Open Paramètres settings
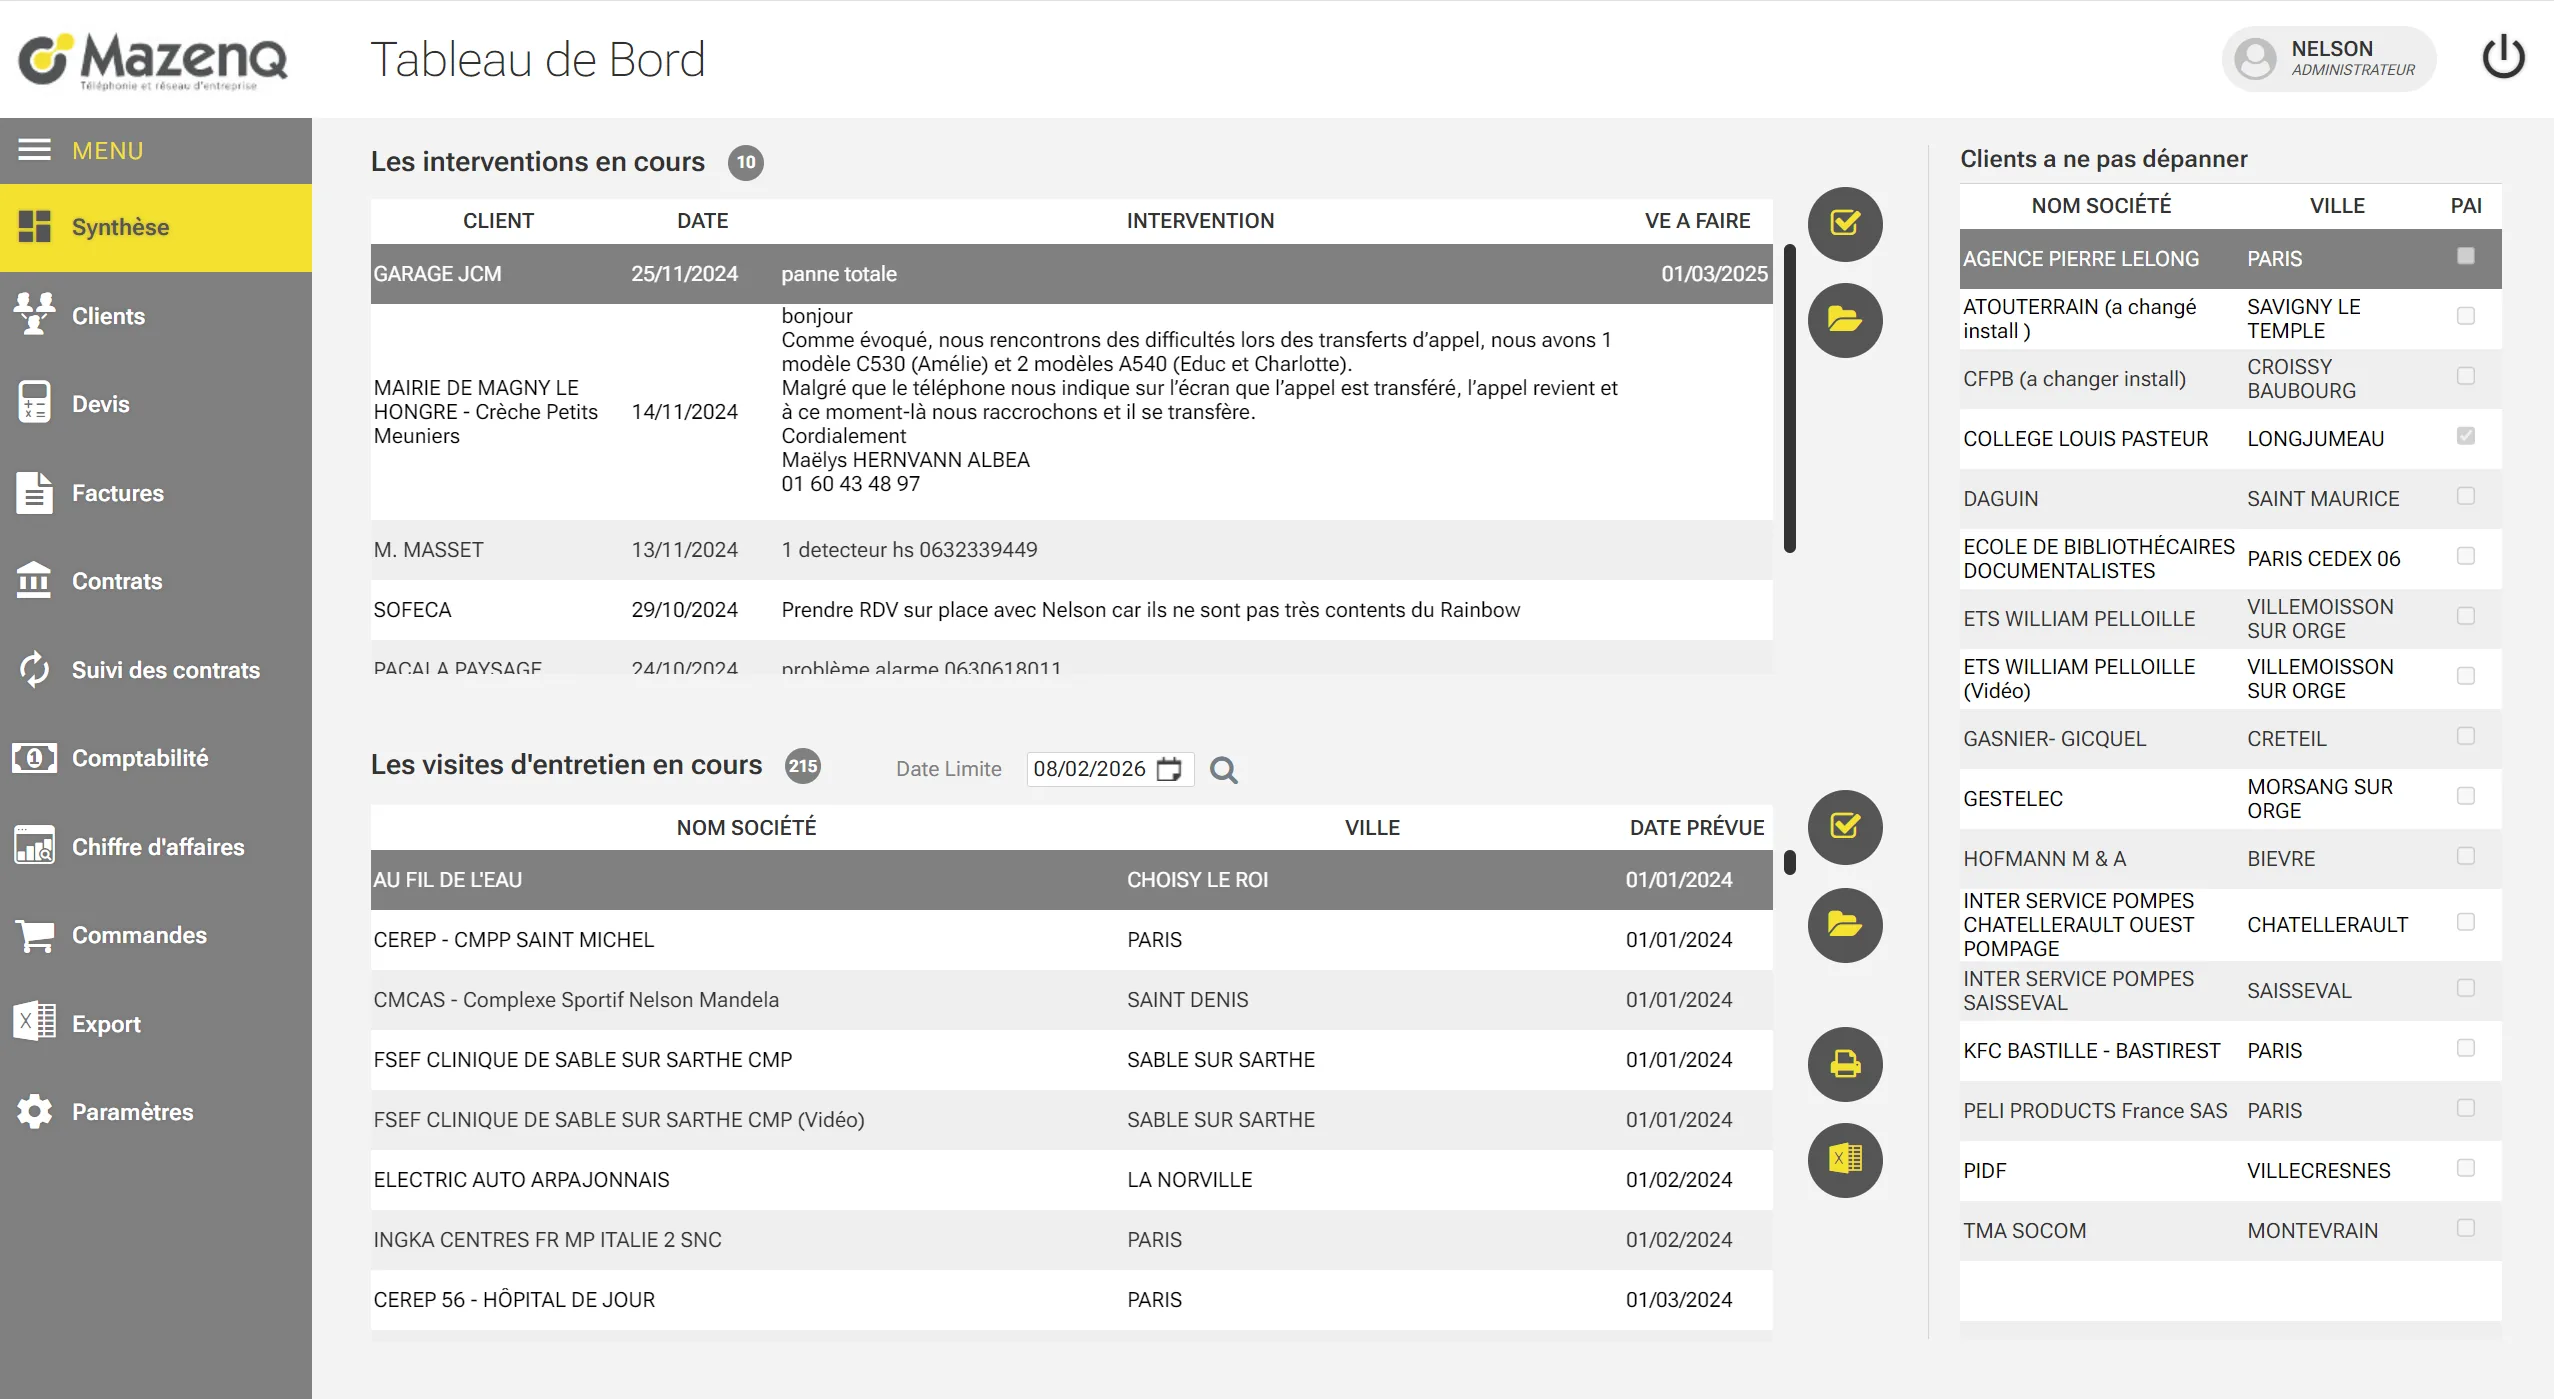The image size is (2554, 1399). pyautogui.click(x=156, y=1112)
